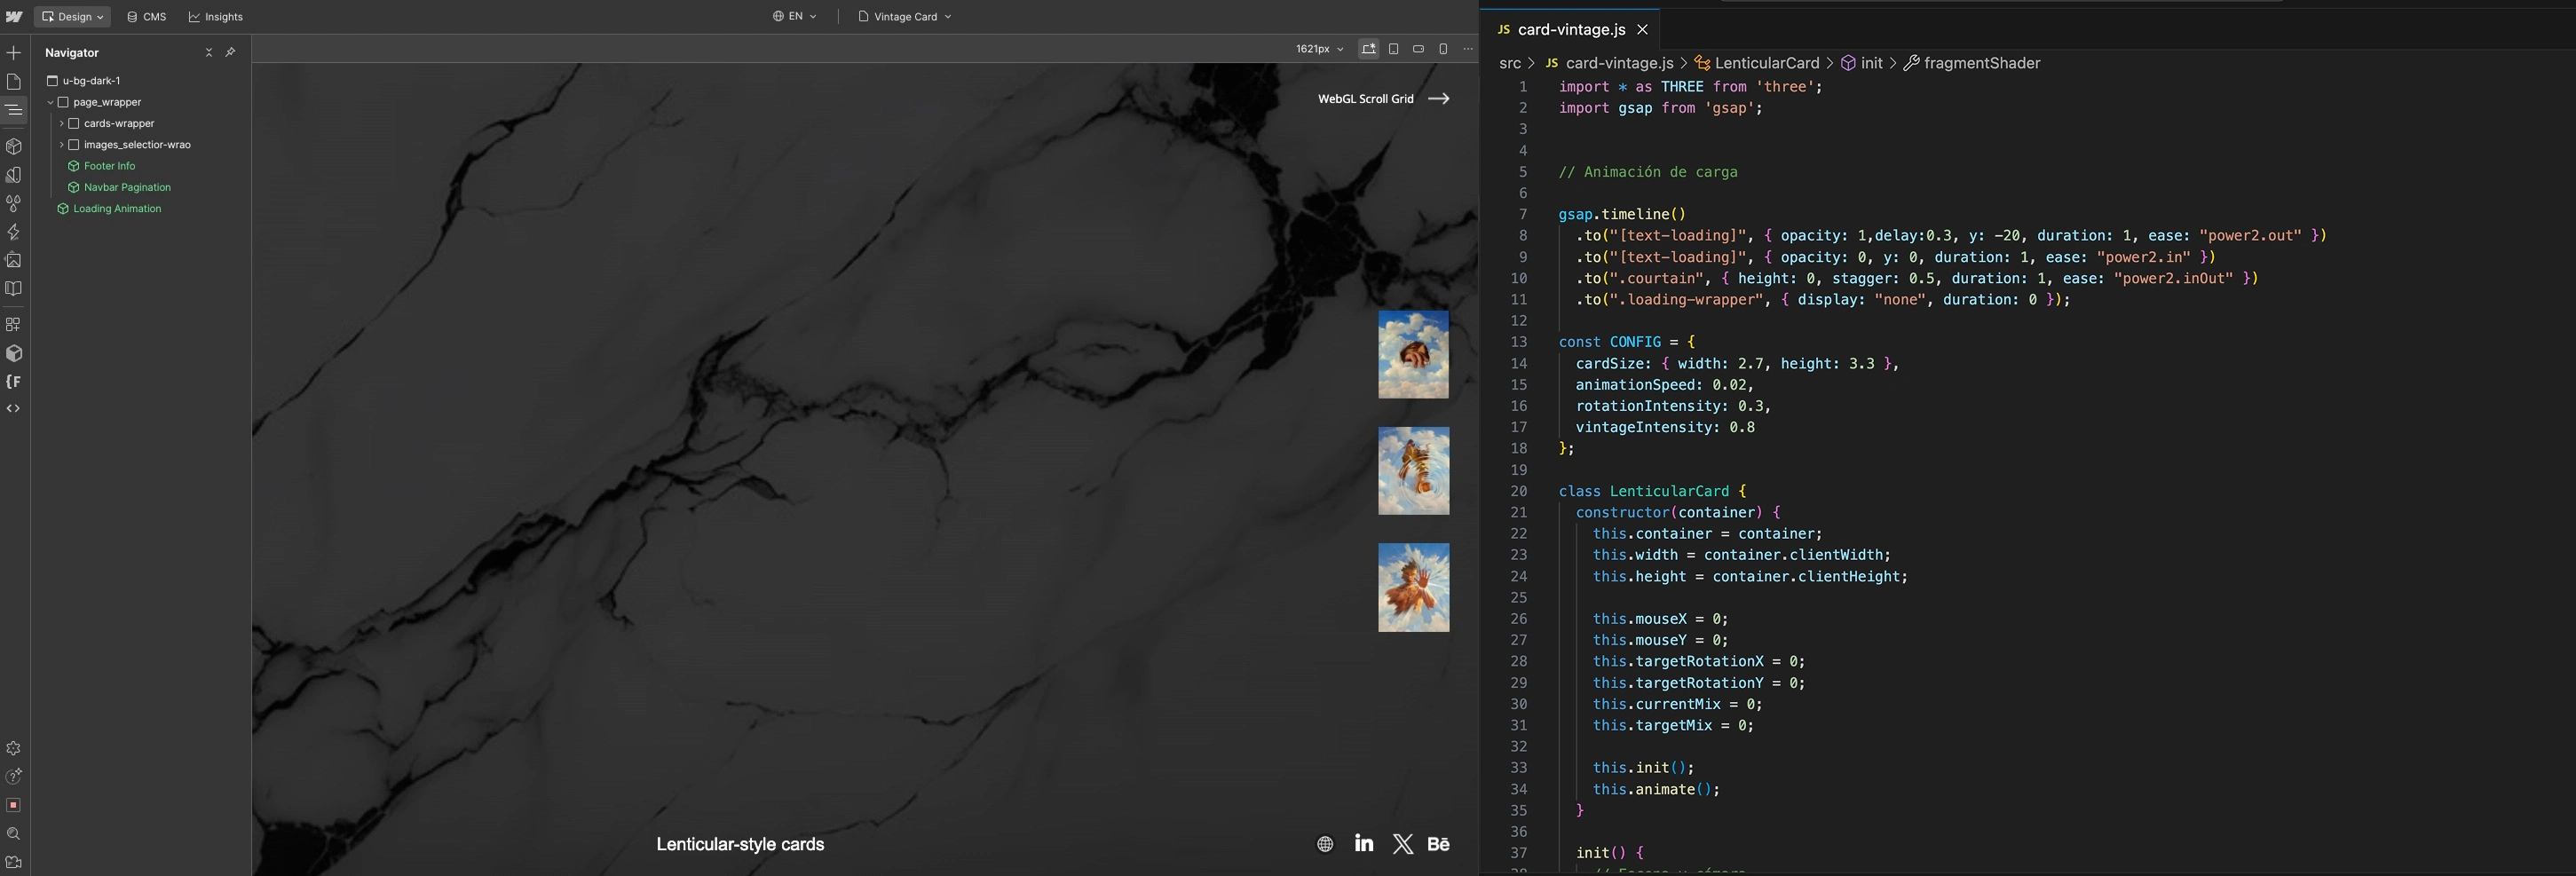Screen dimensions: 2576x876
Task: Open the Assets image panel
Action: coord(13,260)
